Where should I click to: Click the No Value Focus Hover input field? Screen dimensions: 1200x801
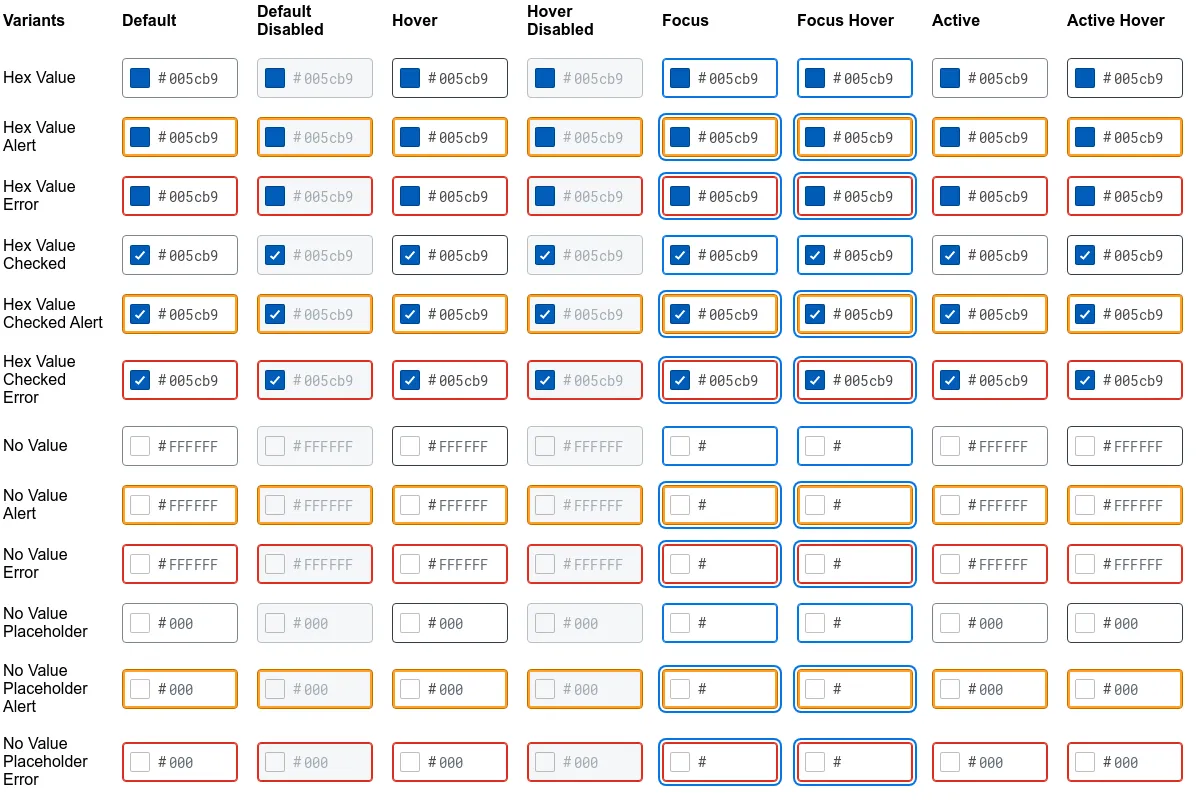(855, 446)
